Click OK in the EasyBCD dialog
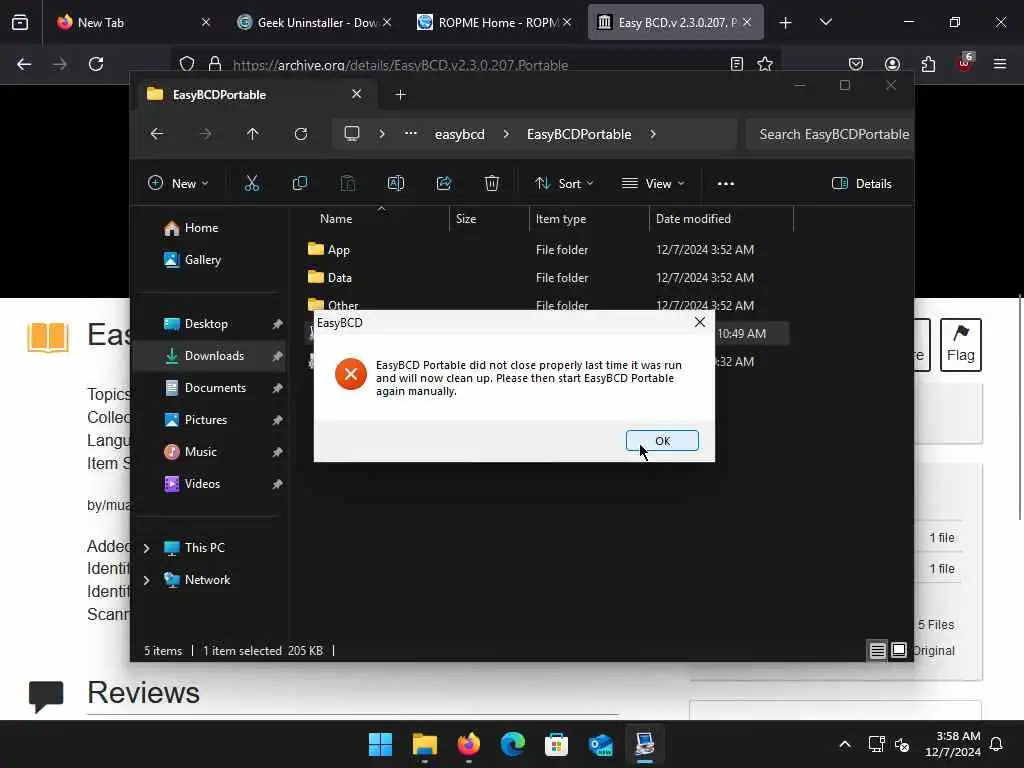Viewport: 1024px width, 768px height. pyautogui.click(x=662, y=441)
